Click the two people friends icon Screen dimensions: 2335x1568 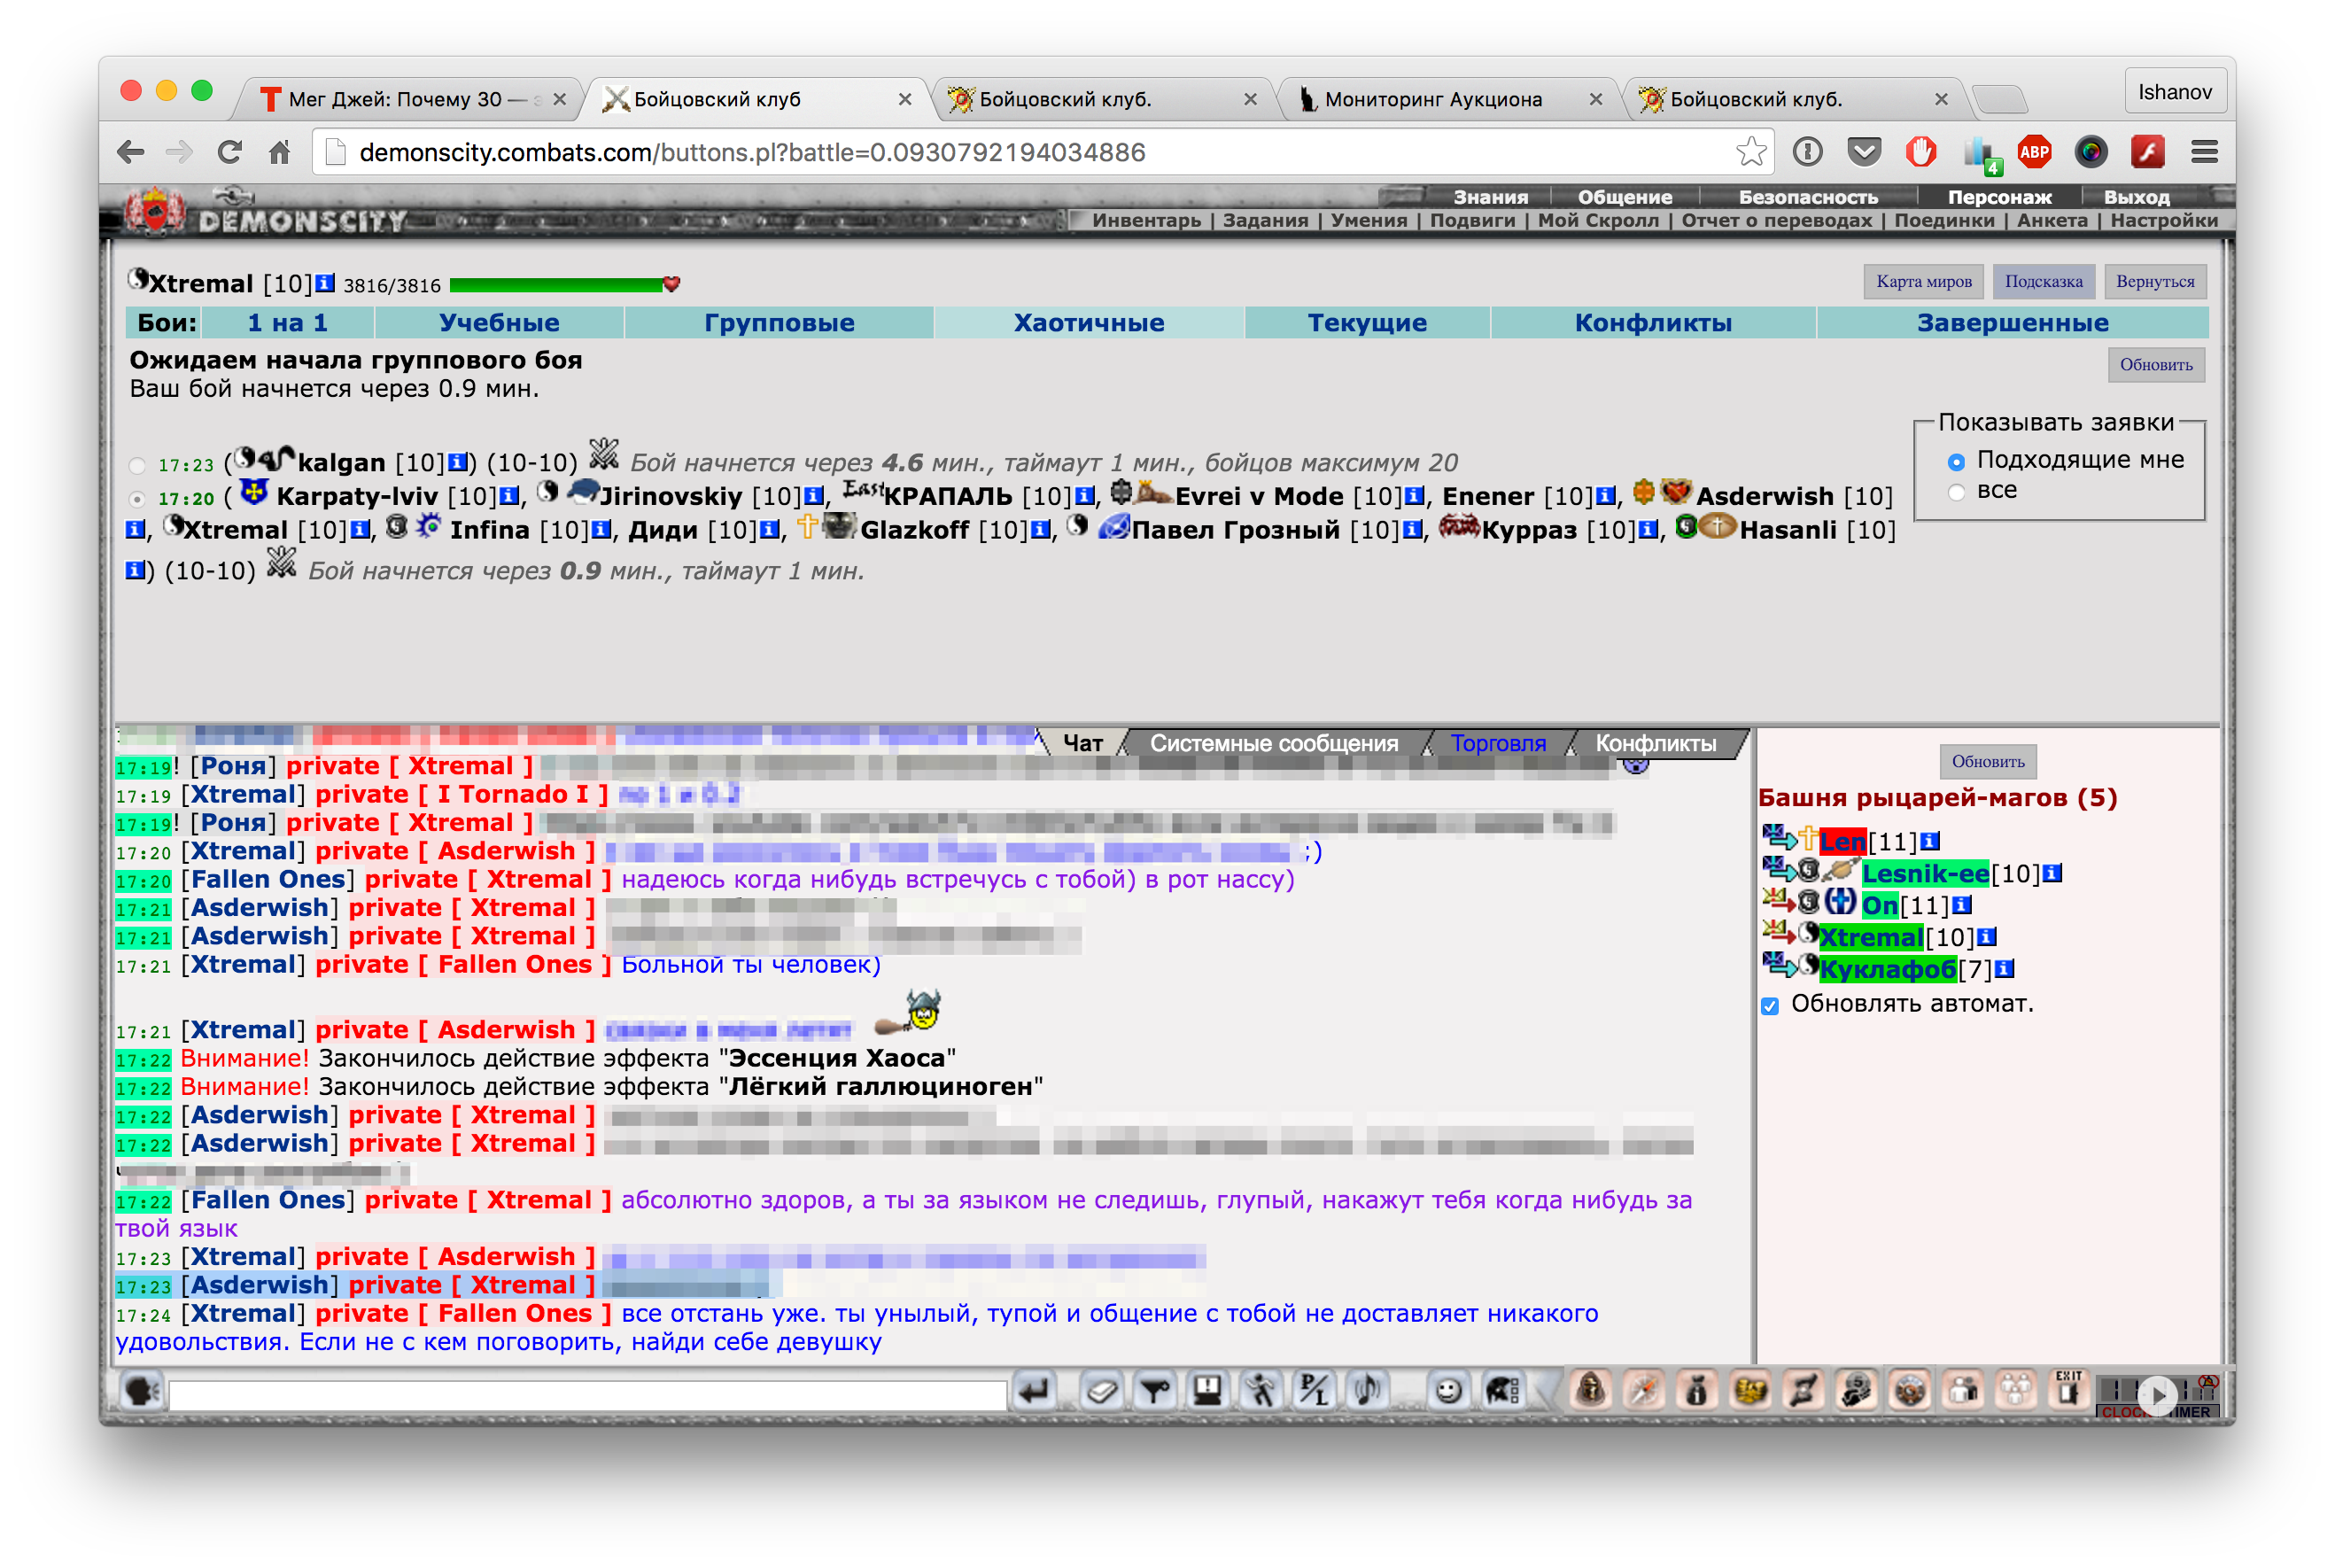click(1963, 1391)
